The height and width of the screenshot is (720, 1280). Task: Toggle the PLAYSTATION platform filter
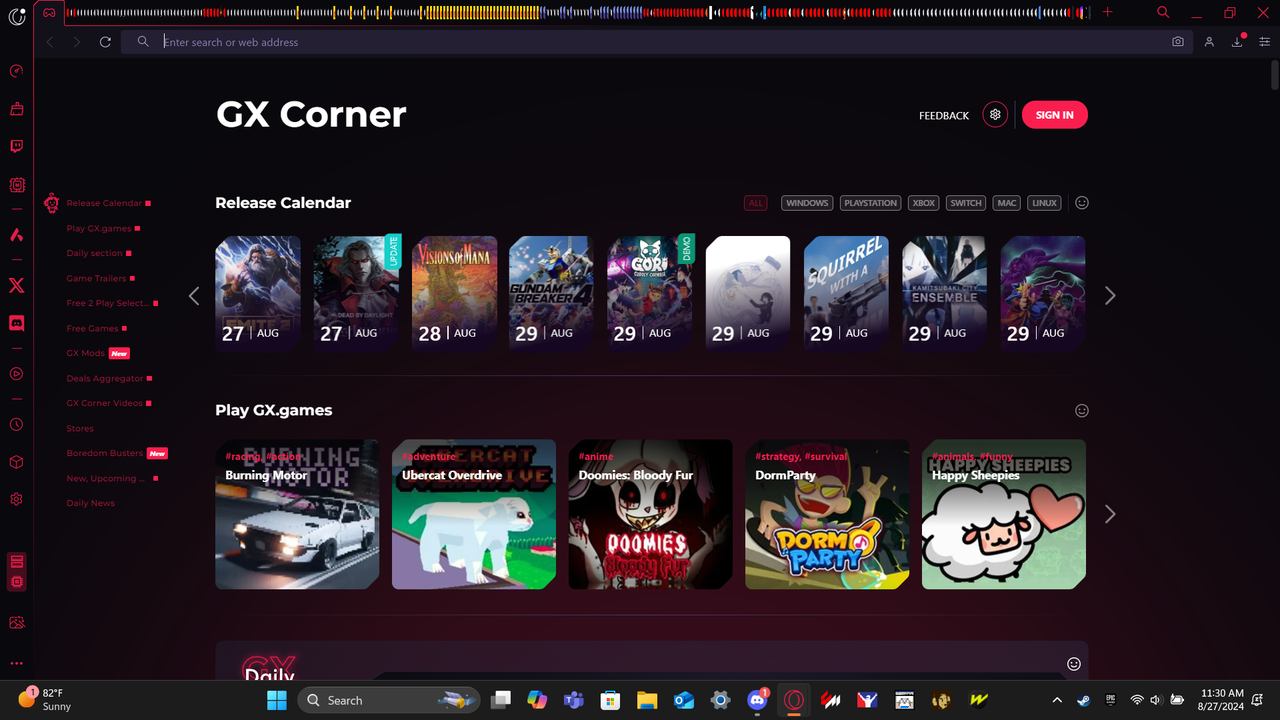click(871, 203)
